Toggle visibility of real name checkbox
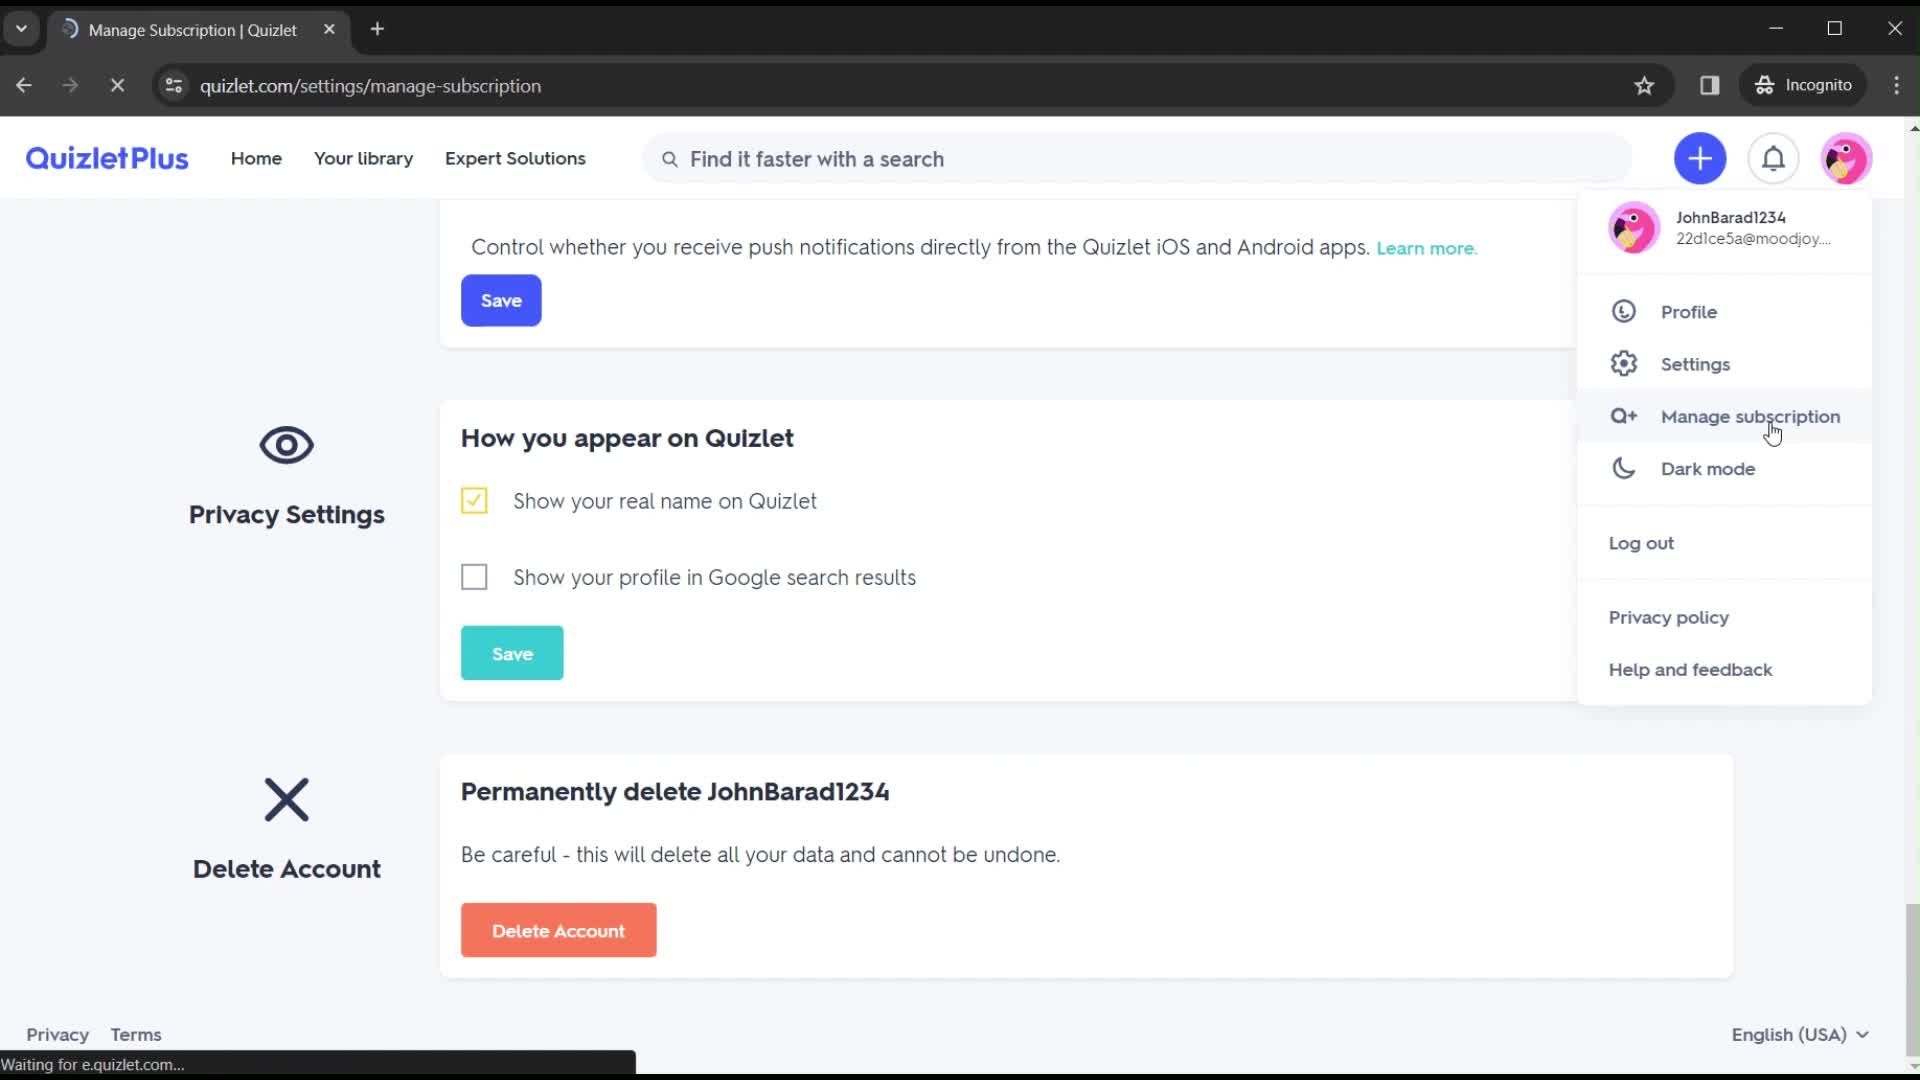The height and width of the screenshot is (1080, 1920). pos(475,500)
